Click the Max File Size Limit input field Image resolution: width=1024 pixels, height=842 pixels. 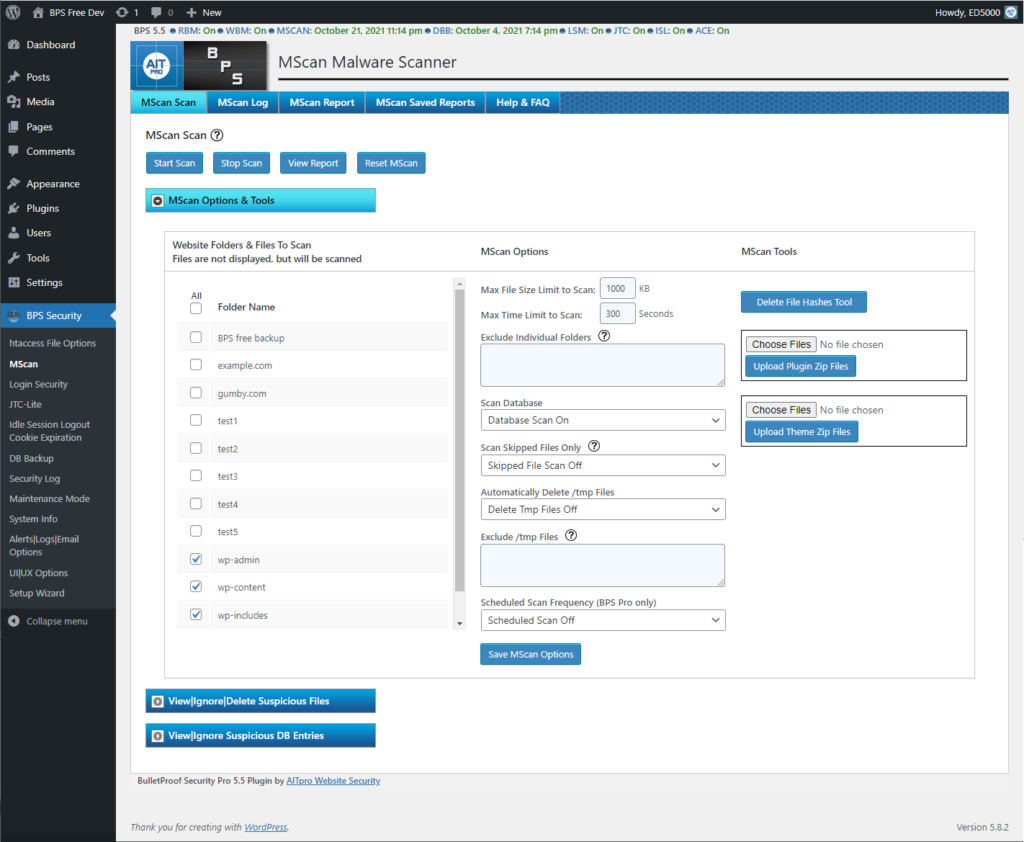(618, 289)
